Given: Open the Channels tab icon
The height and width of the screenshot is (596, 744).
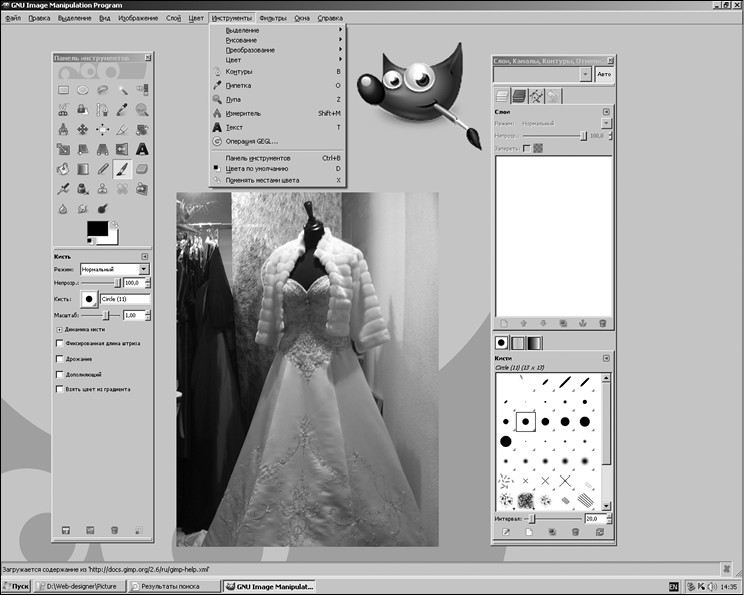Looking at the screenshot, I should [x=520, y=96].
